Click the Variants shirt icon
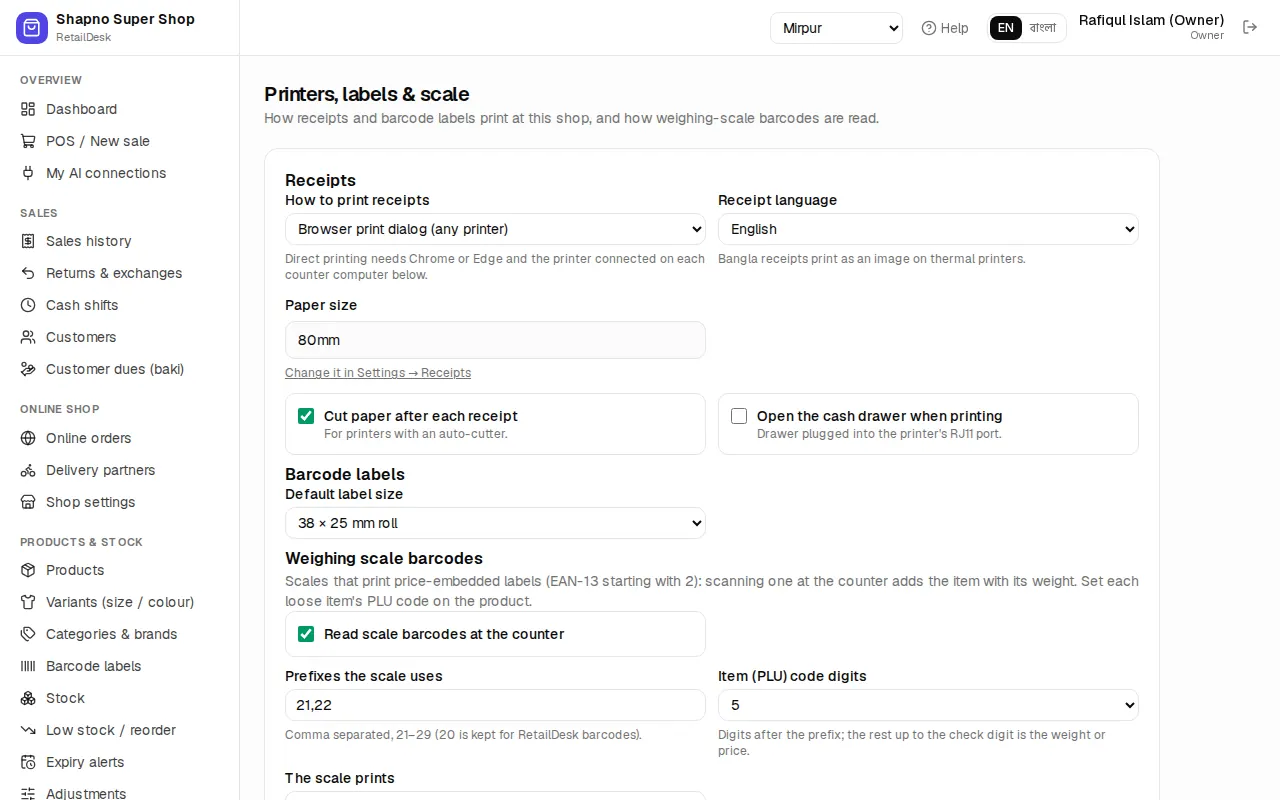The image size is (1280, 800). click(x=28, y=602)
